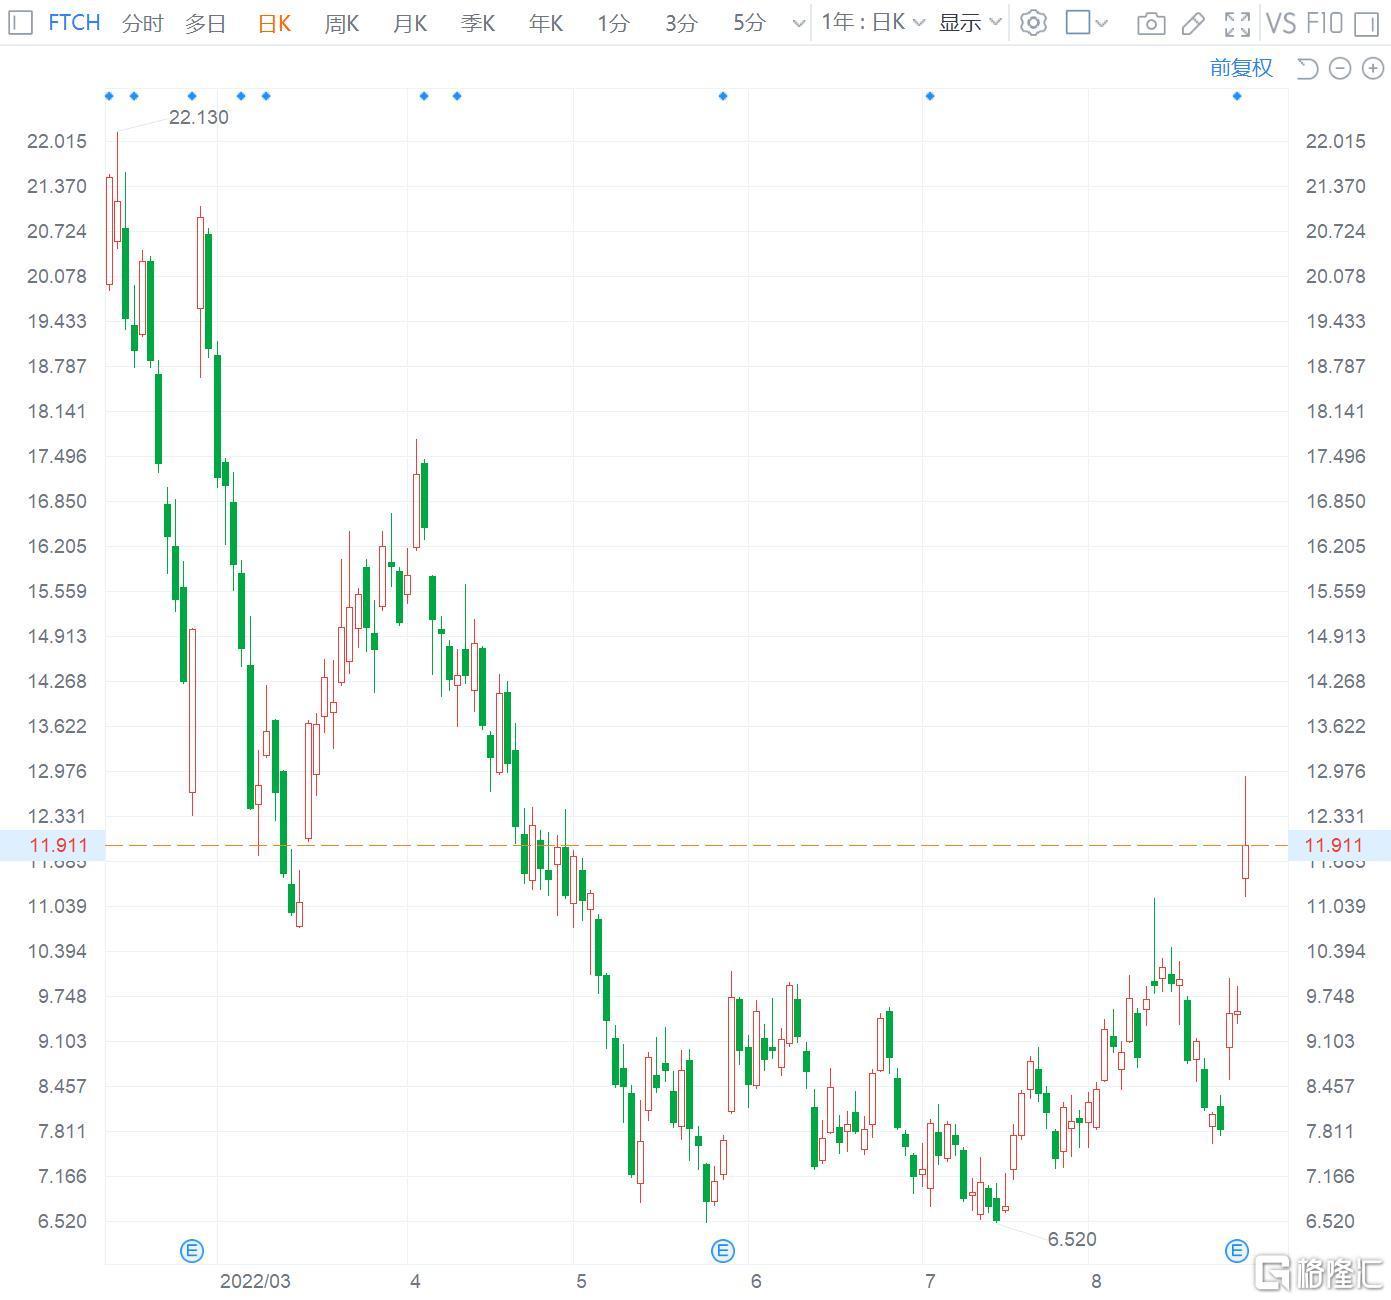Click the blue diamond marker above July
The width and height of the screenshot is (1391, 1300).
click(930, 96)
